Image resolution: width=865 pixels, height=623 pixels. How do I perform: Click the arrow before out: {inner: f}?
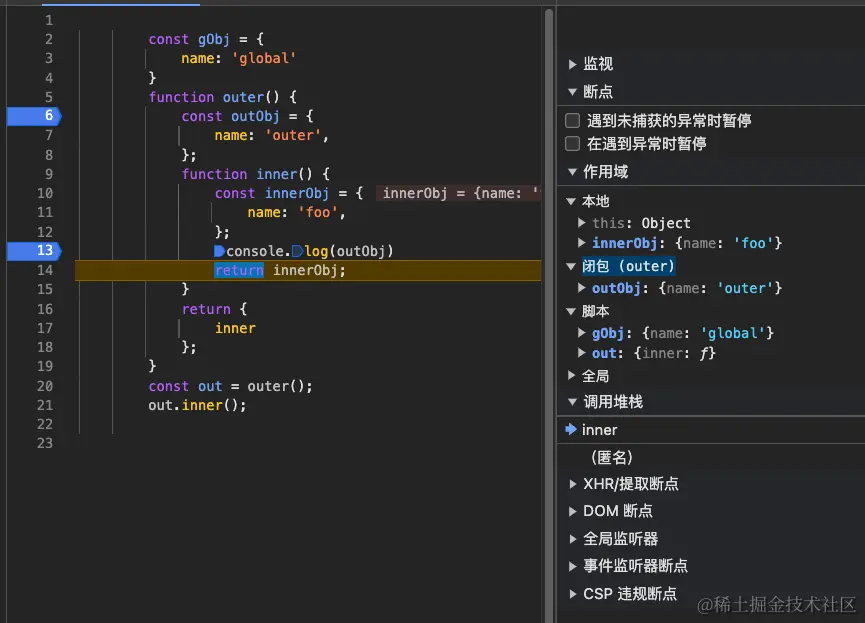click(580, 355)
